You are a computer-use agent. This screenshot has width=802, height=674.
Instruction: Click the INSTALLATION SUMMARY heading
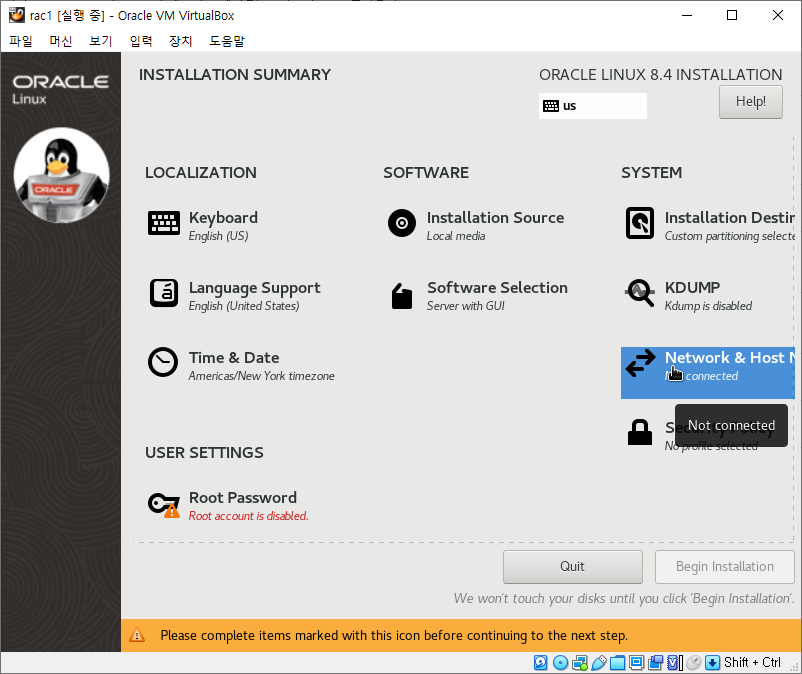tap(235, 75)
